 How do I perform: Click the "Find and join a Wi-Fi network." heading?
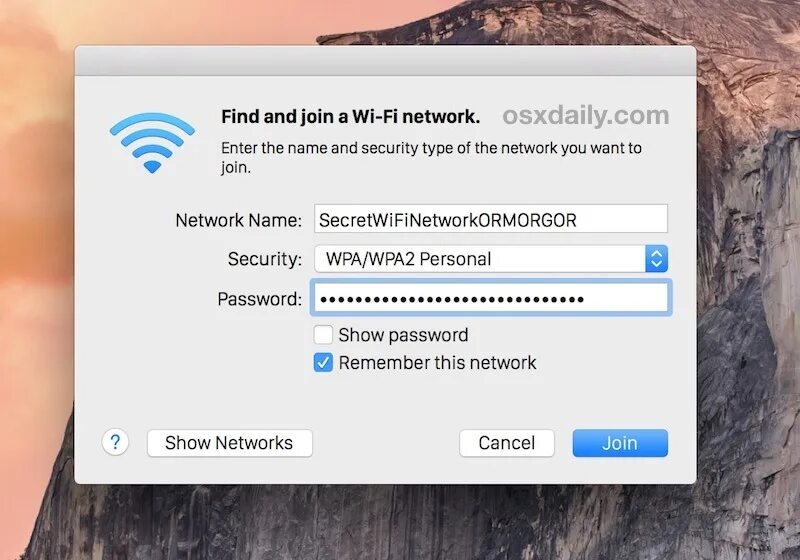[x=351, y=117]
